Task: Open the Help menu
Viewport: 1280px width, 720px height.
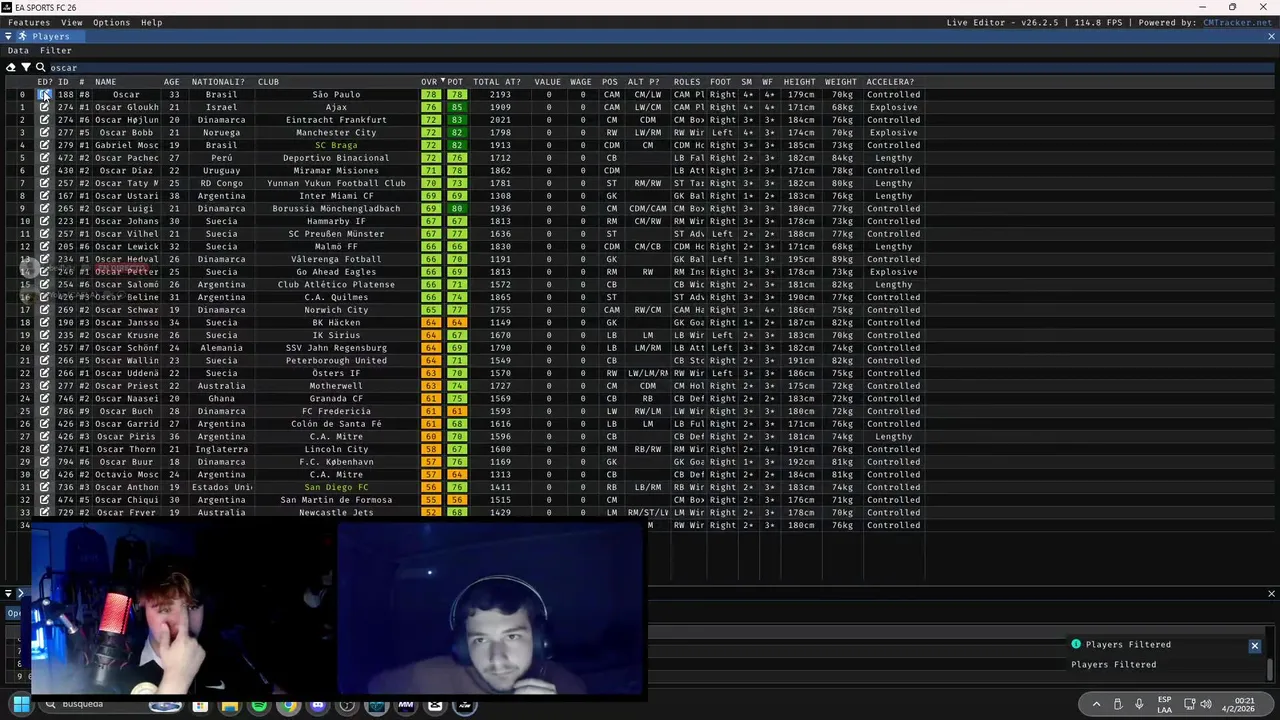Action: pyautogui.click(x=151, y=22)
